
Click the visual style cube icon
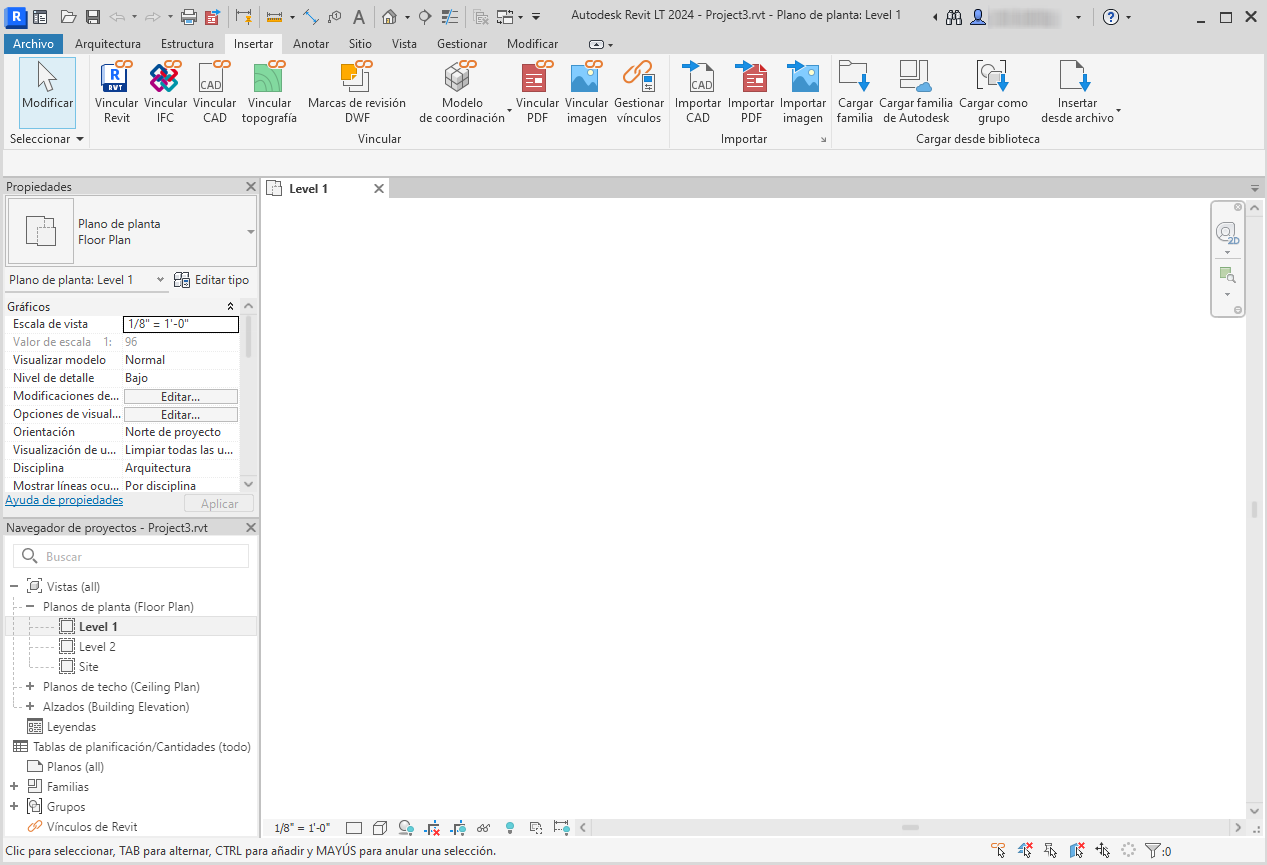pos(380,828)
